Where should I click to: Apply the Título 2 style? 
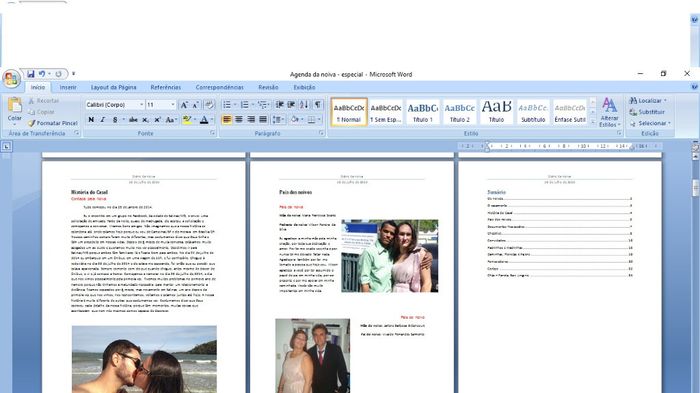click(459, 112)
